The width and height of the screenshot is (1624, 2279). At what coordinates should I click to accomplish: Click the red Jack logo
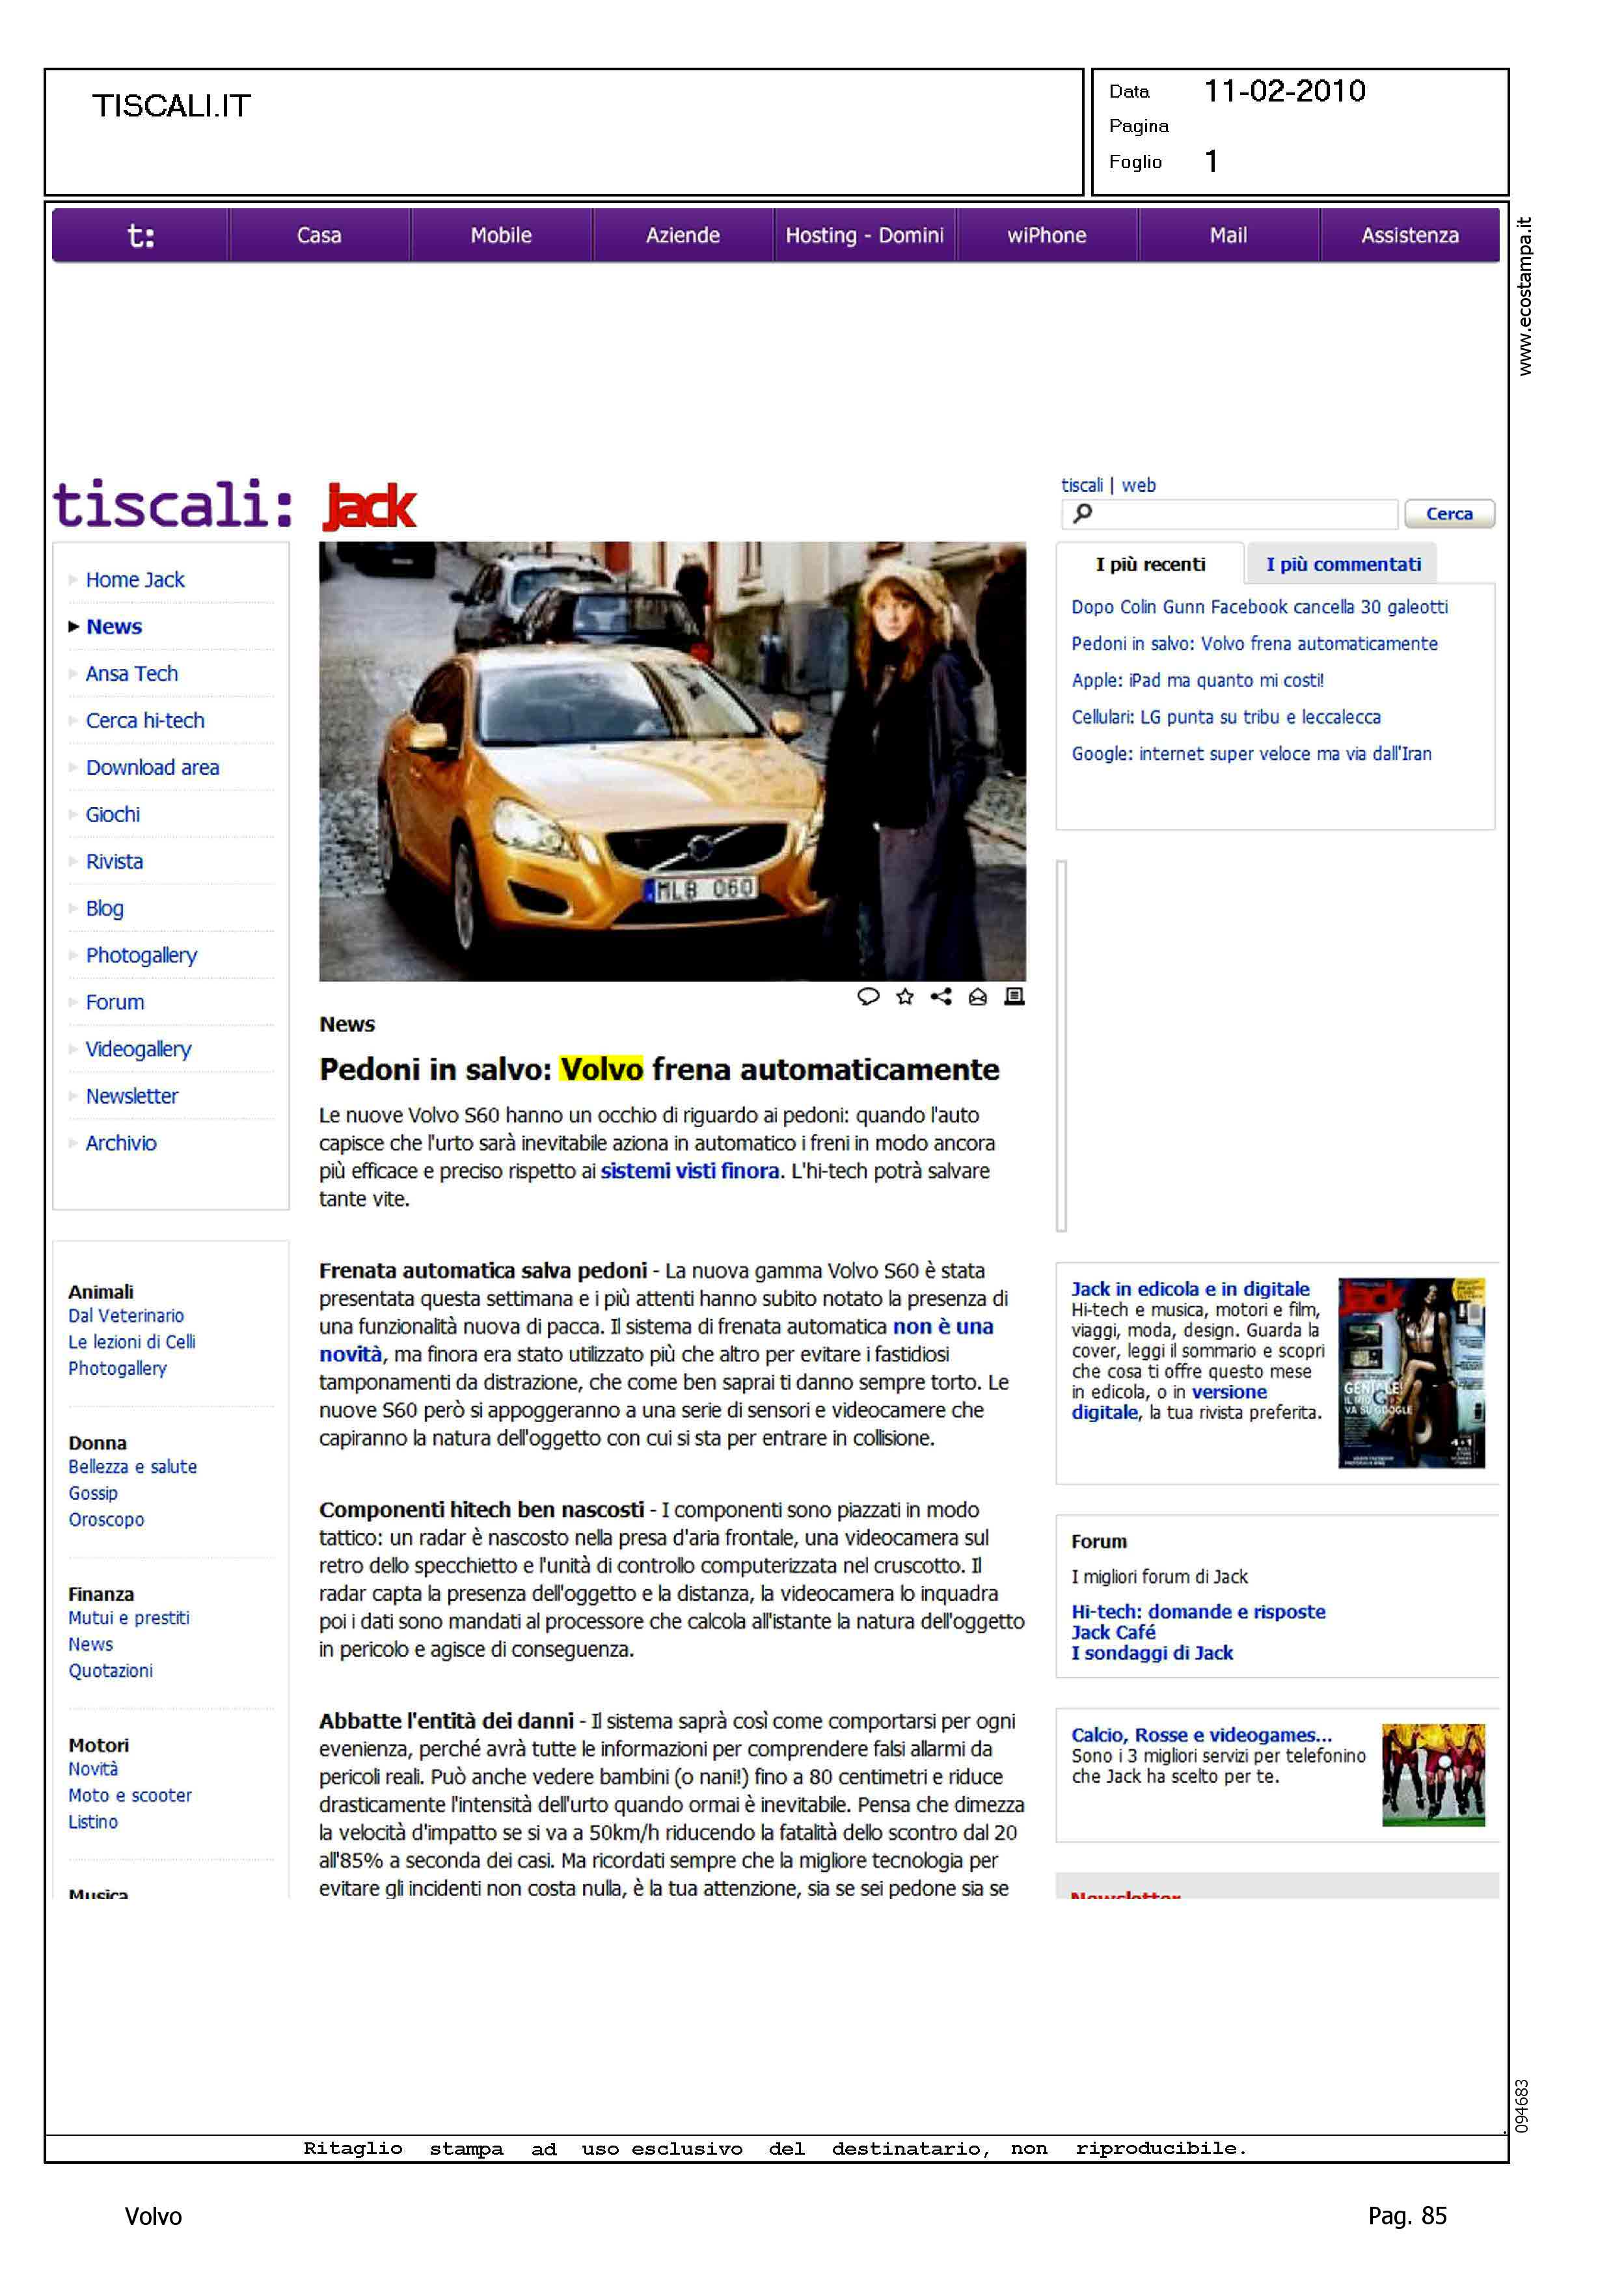coord(369,507)
